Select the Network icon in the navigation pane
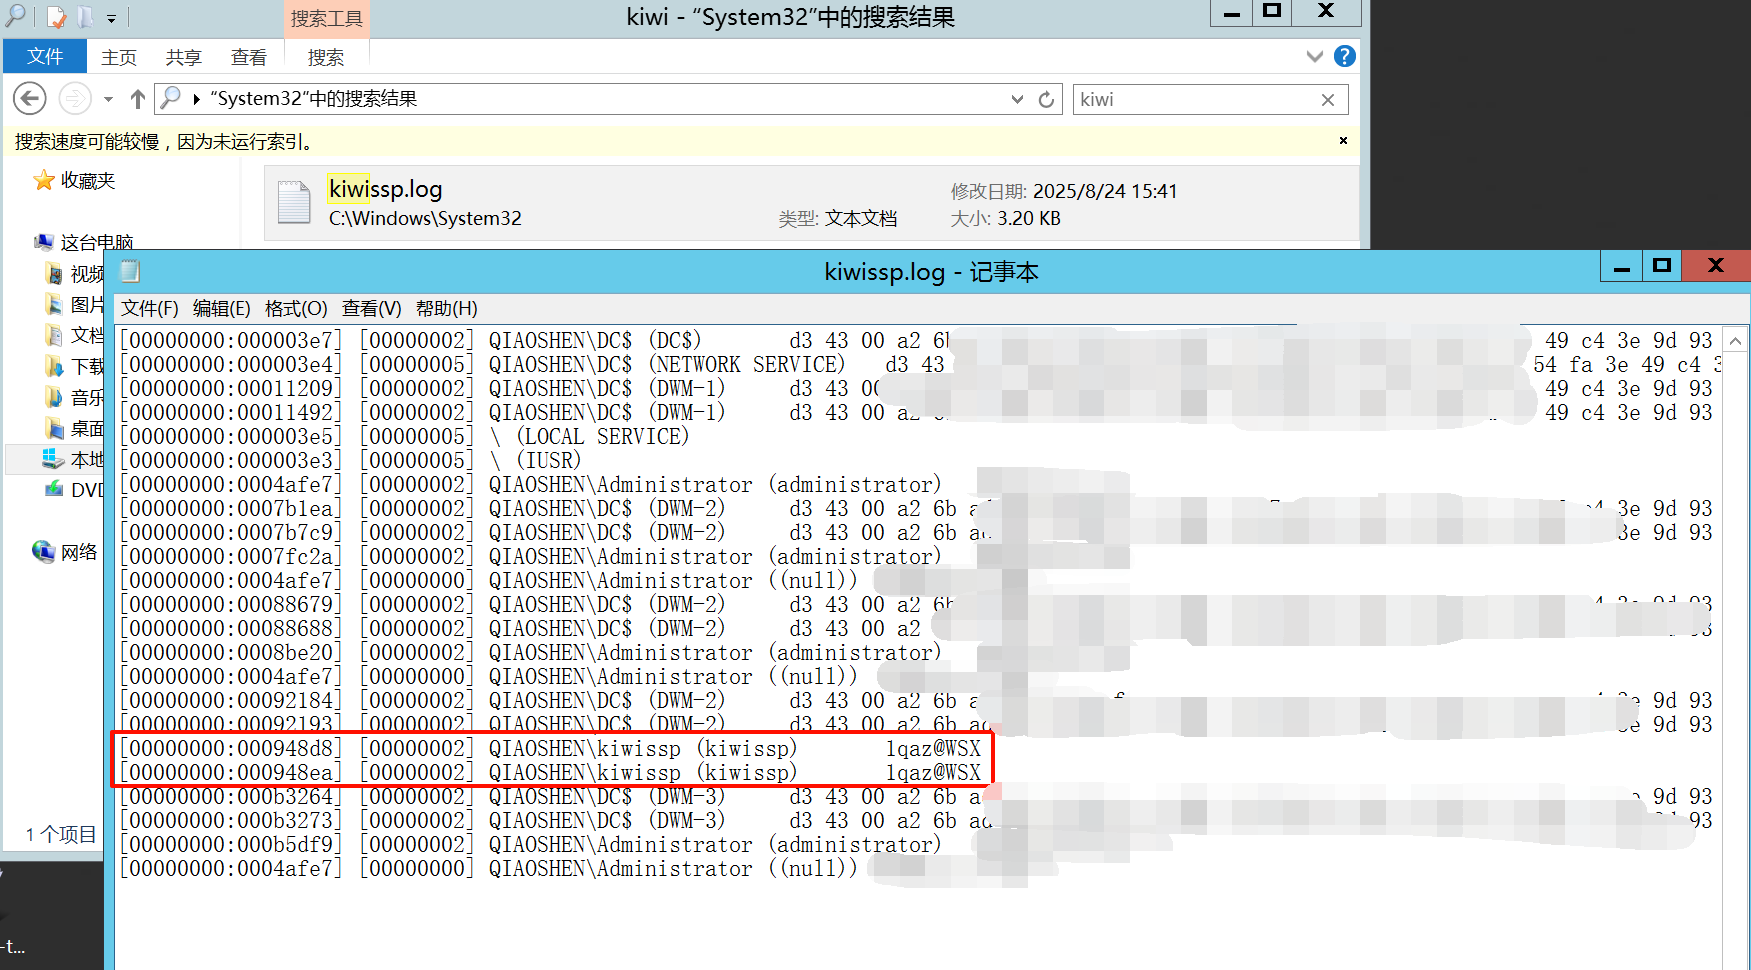 (x=44, y=552)
